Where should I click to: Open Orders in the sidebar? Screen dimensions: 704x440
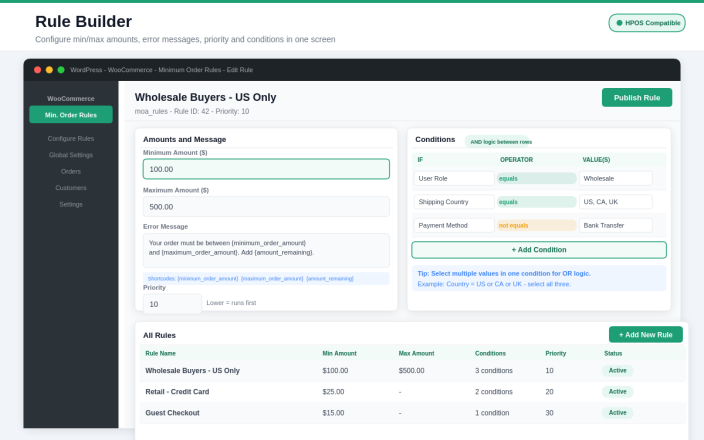pyautogui.click(x=71, y=172)
